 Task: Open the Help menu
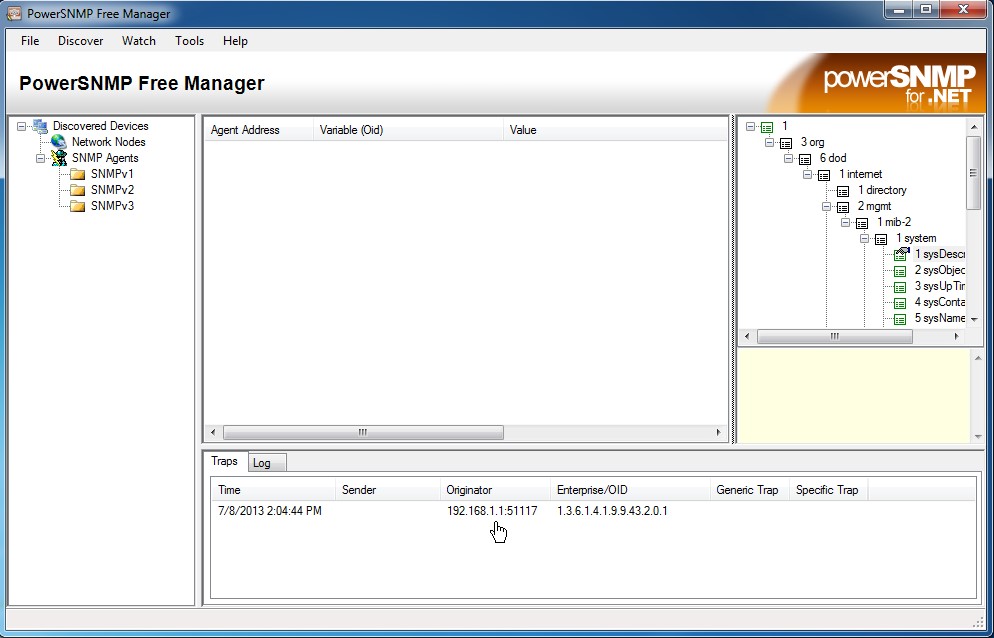coord(235,41)
